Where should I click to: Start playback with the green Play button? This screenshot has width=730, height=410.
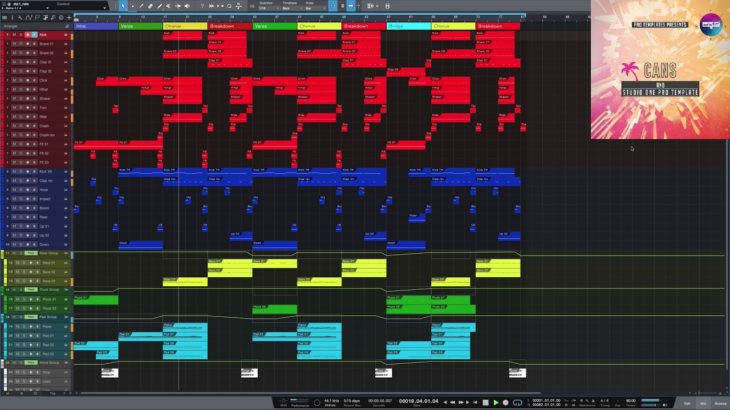tap(496, 403)
